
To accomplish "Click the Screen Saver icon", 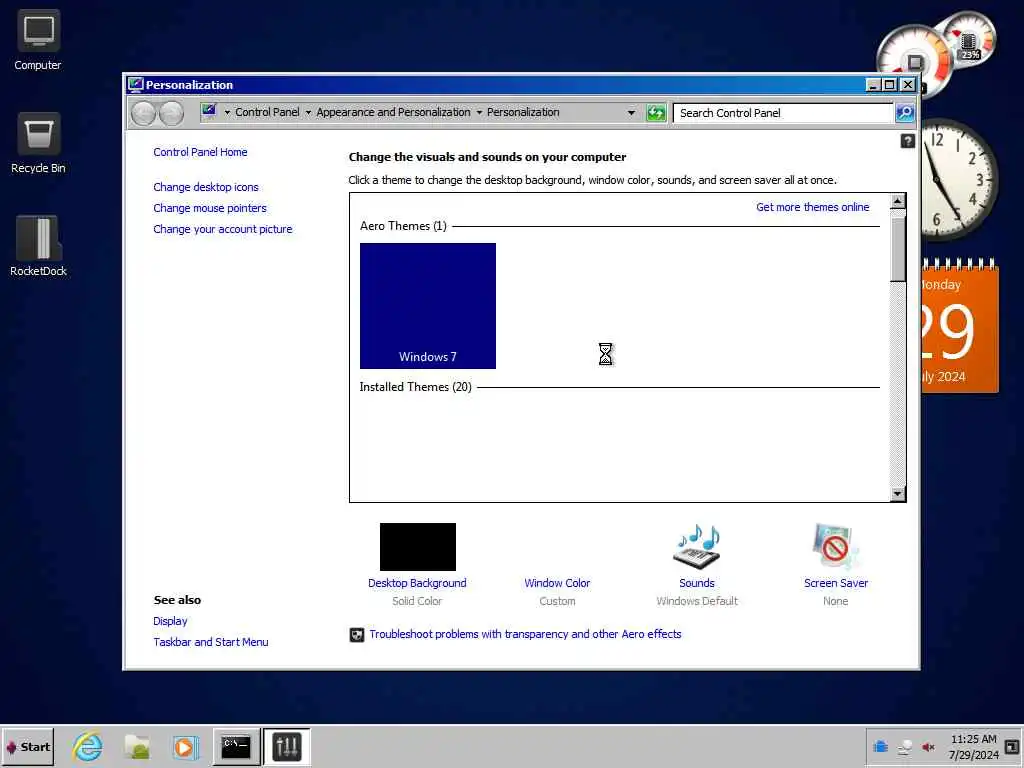I will pos(835,547).
